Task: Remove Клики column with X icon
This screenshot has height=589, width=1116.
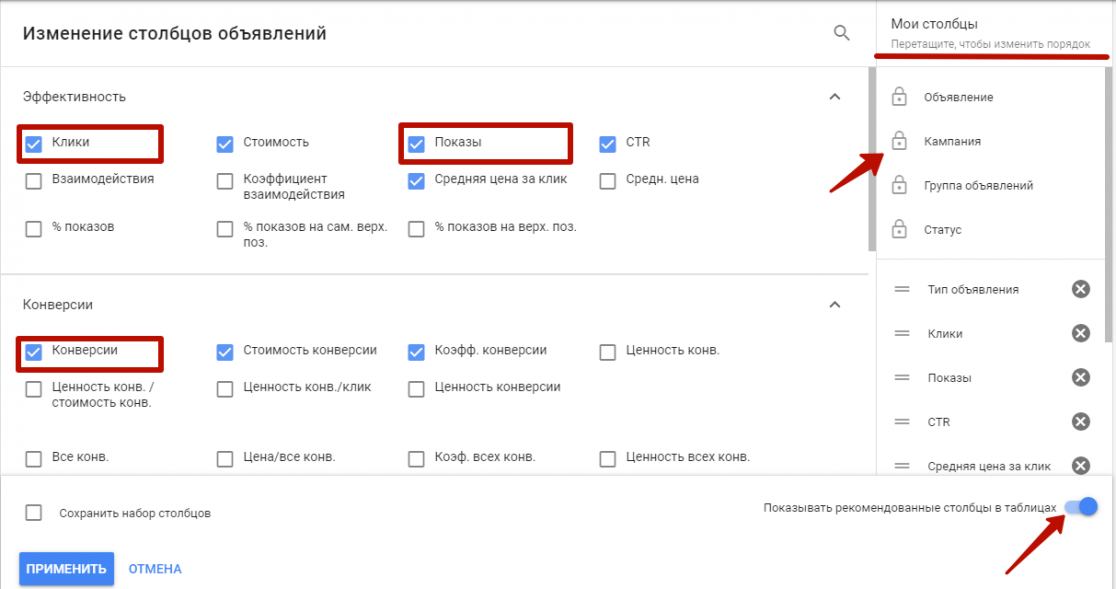Action: [x=1080, y=333]
